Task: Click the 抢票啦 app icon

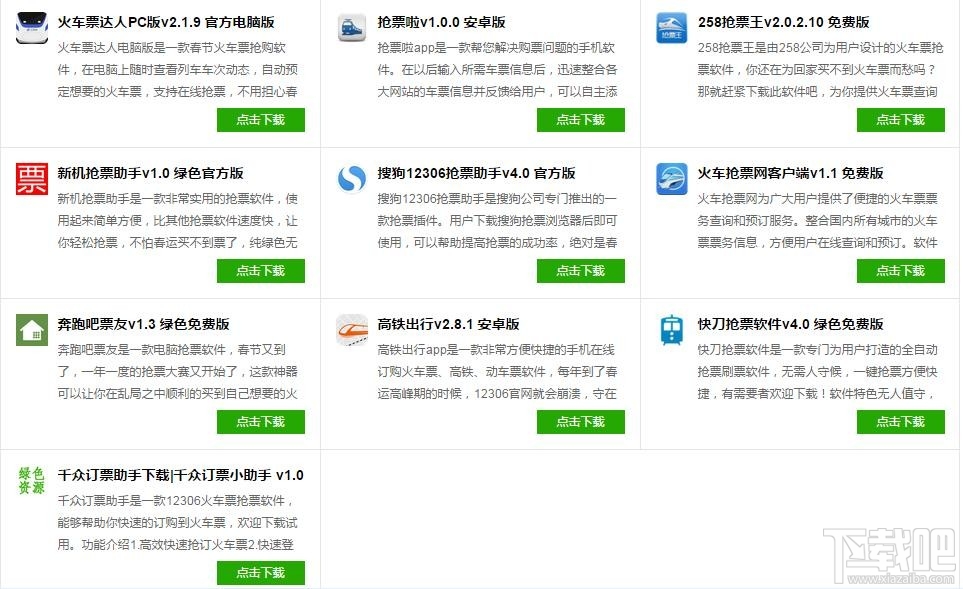Action: pyautogui.click(x=352, y=28)
